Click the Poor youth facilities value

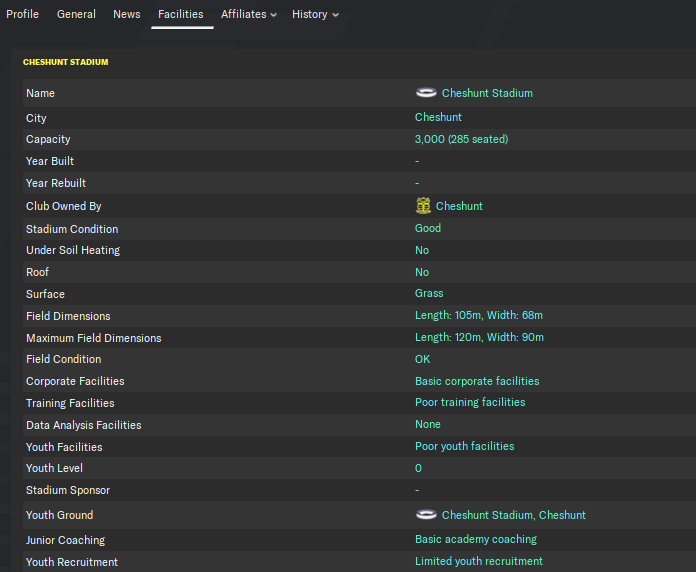464,446
